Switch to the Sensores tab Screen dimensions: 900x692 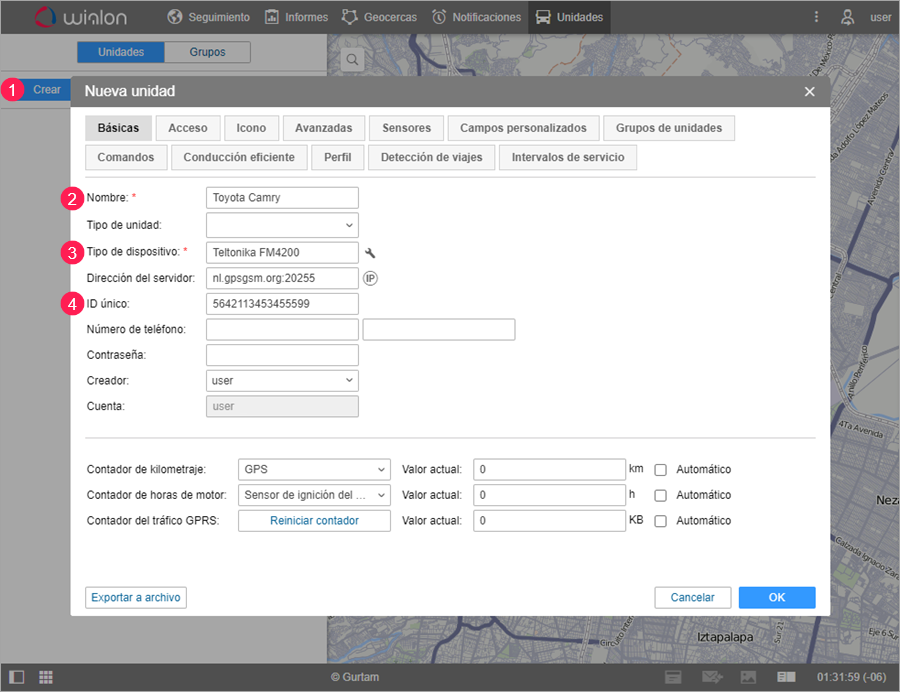406,128
